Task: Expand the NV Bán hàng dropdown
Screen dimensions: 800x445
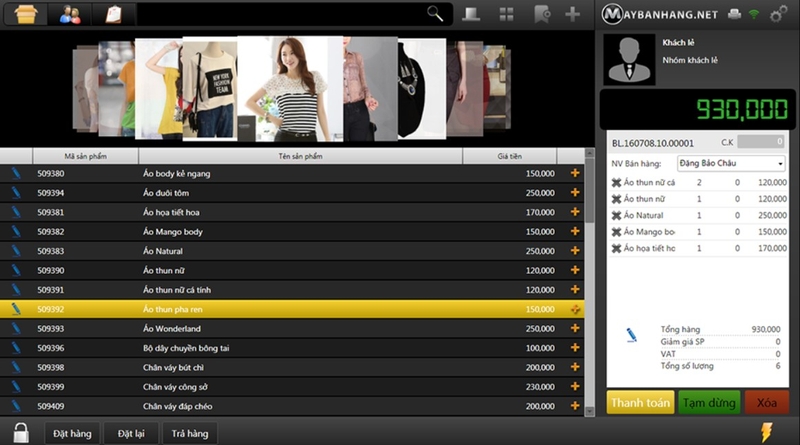Action: pyautogui.click(x=780, y=163)
